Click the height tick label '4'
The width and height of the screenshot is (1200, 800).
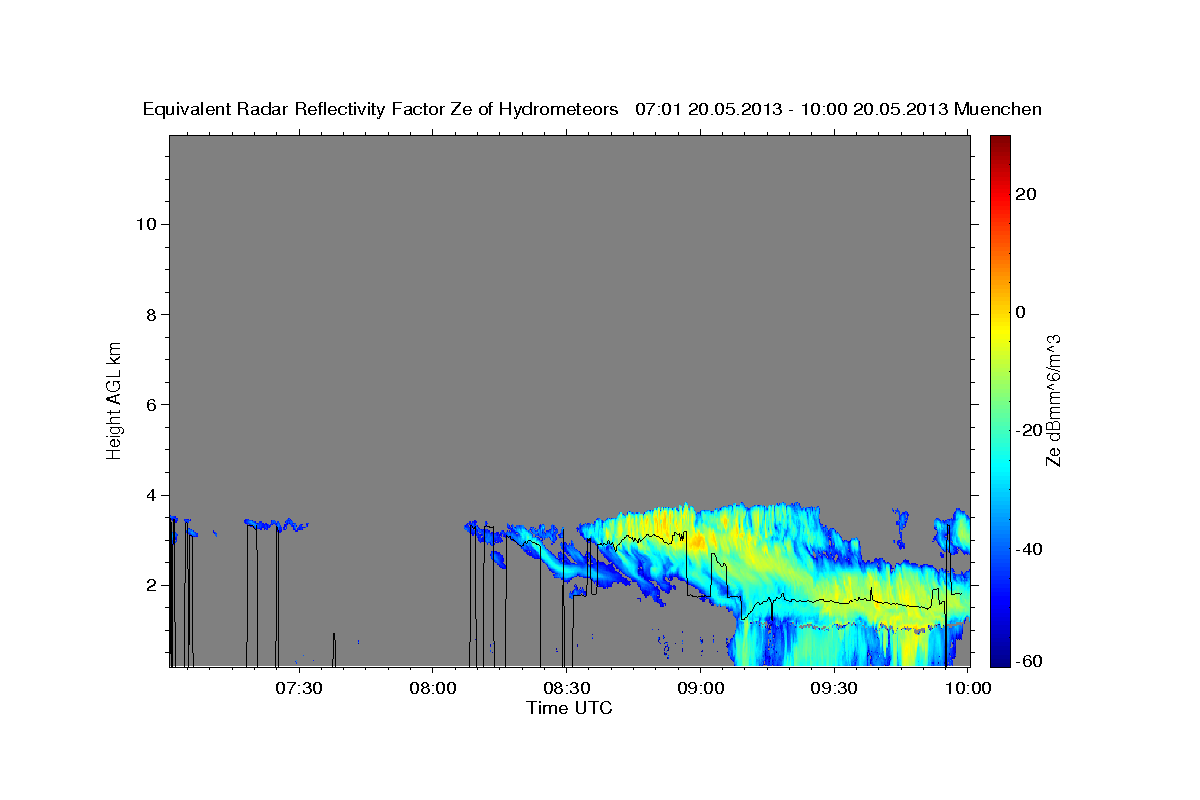152,495
